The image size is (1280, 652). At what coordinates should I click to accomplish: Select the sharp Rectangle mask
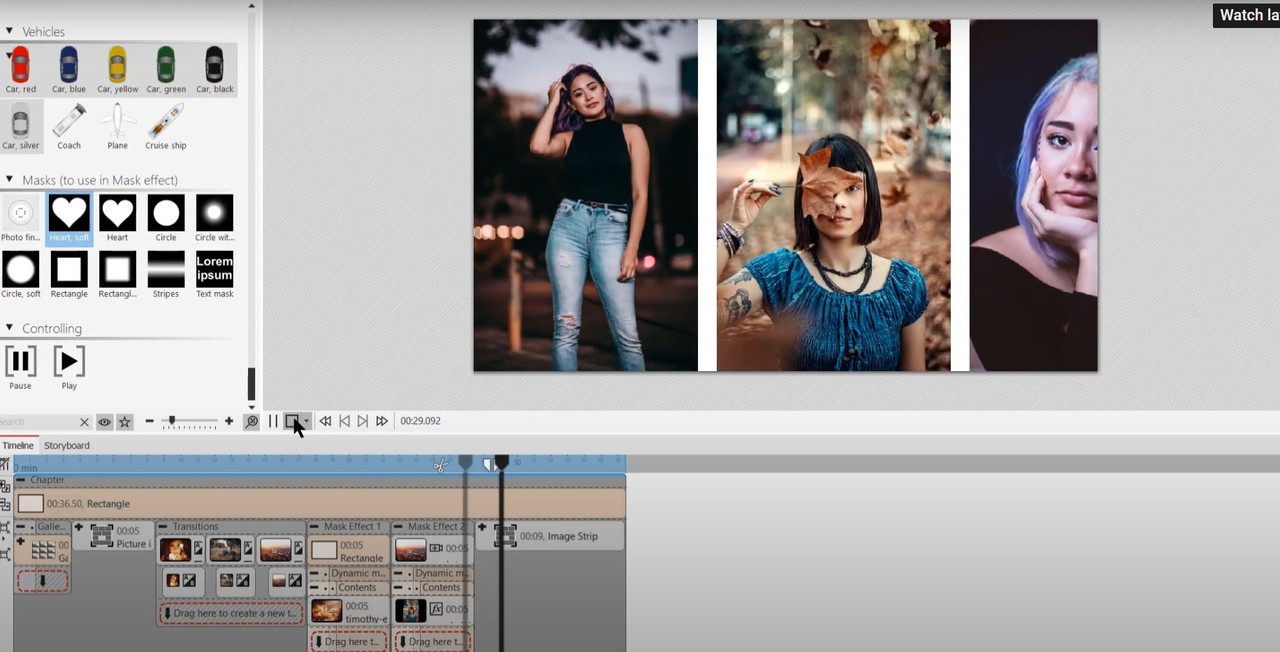click(x=69, y=274)
